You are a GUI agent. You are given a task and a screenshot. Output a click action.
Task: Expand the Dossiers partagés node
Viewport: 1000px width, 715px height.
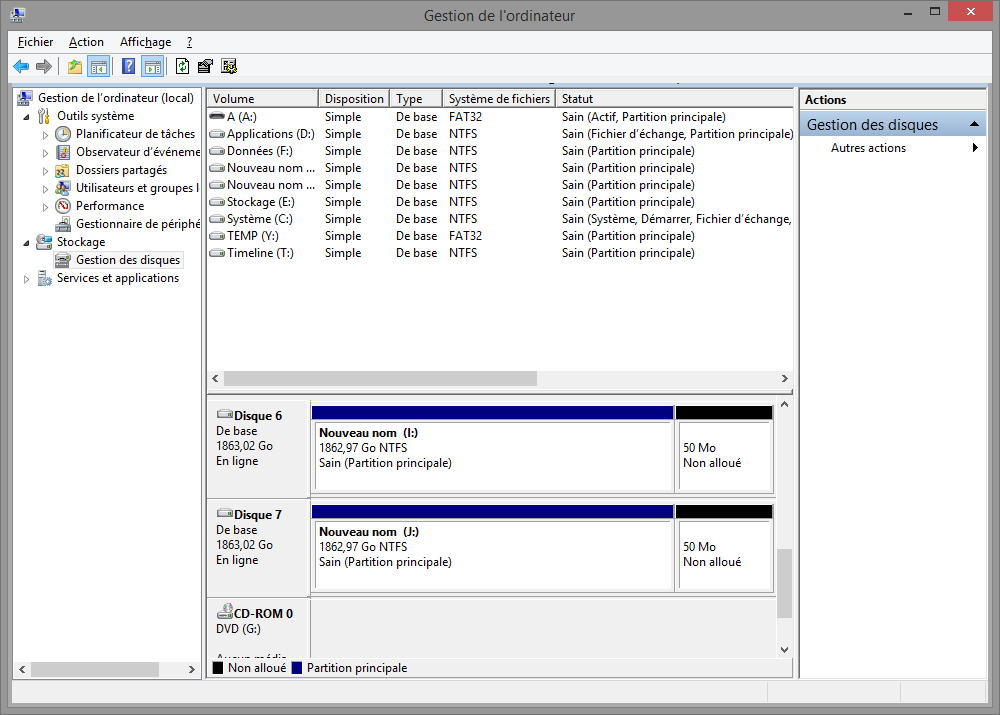click(x=45, y=171)
